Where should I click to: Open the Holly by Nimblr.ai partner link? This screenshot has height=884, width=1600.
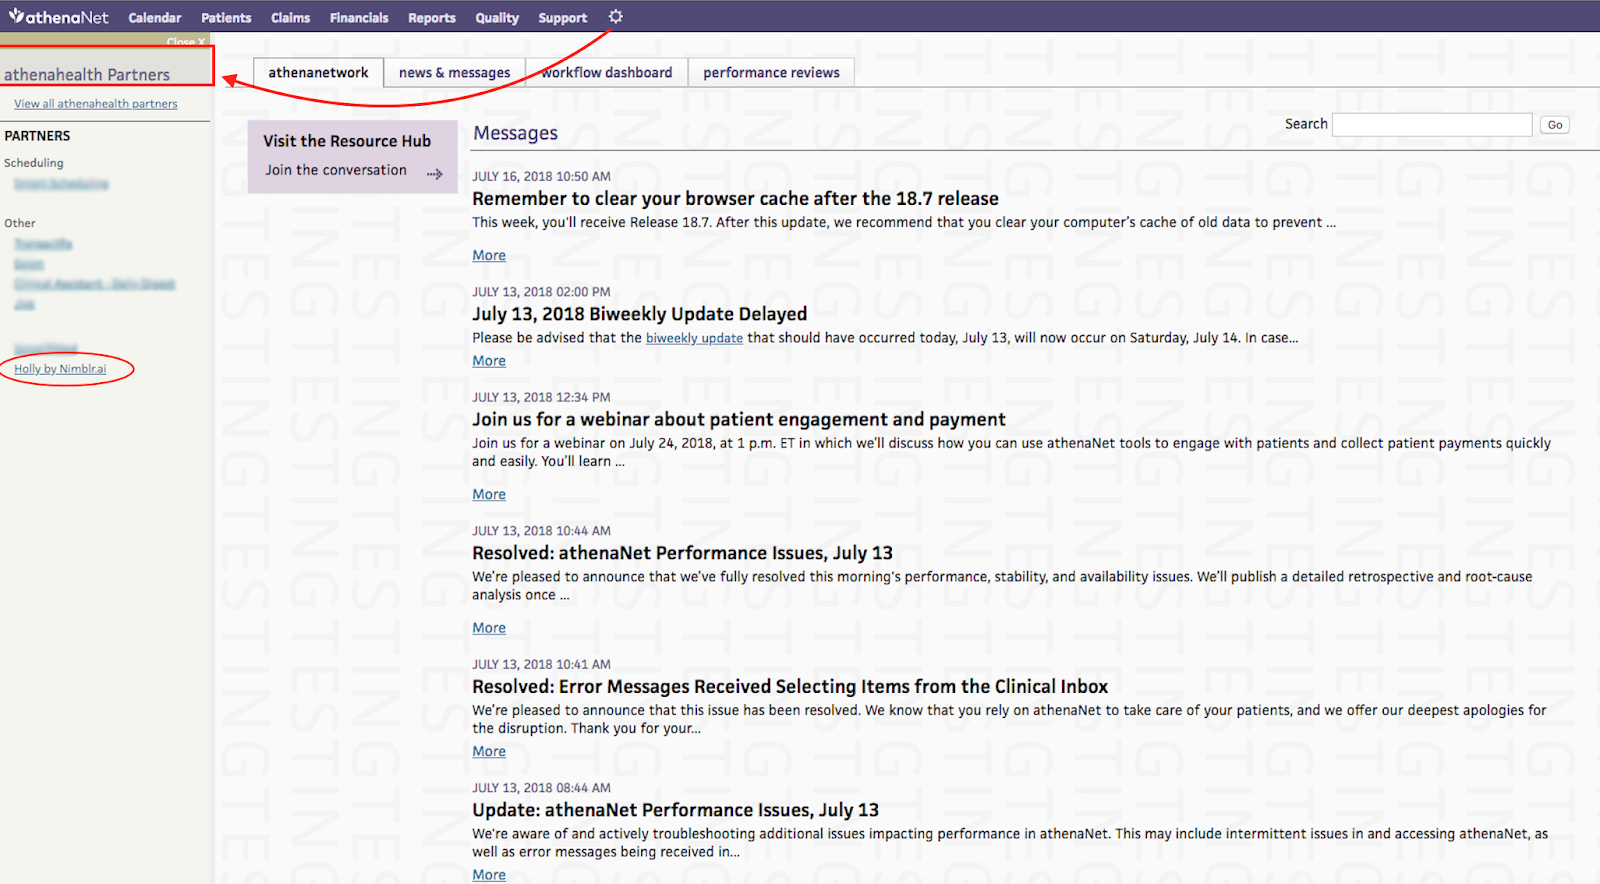[60, 369]
